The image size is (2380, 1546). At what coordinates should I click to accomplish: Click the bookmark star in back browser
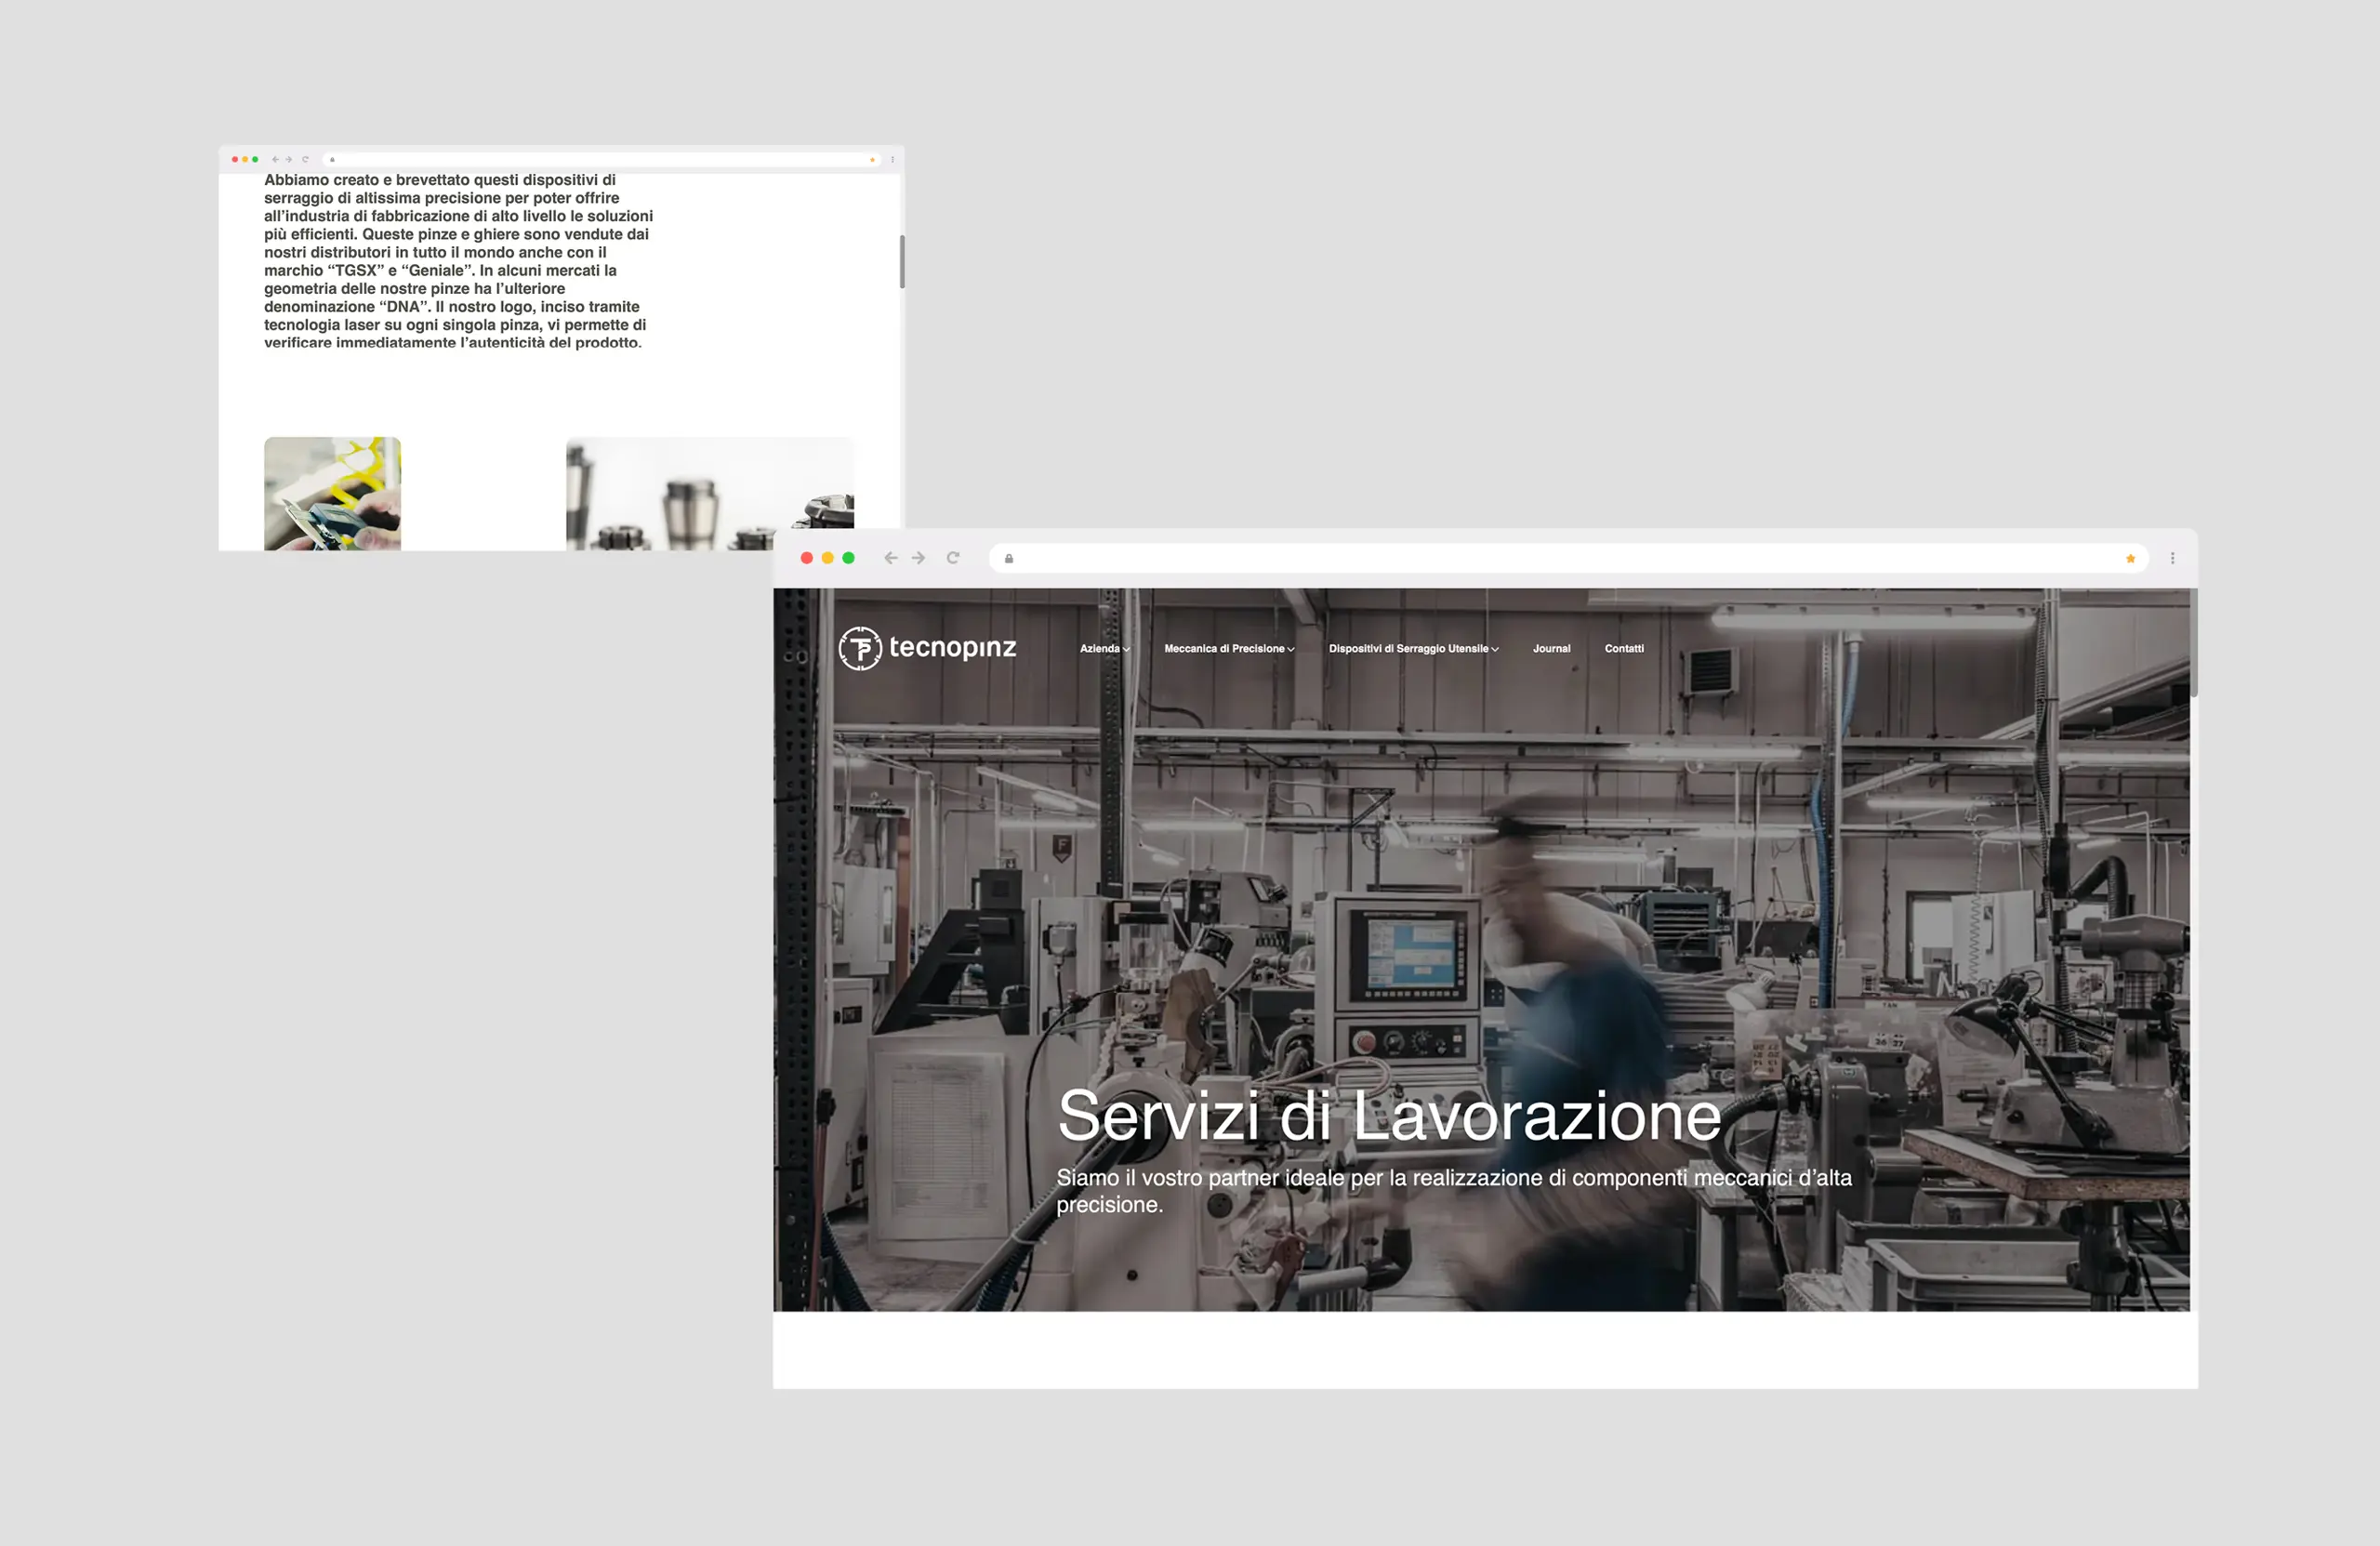pyautogui.click(x=872, y=159)
